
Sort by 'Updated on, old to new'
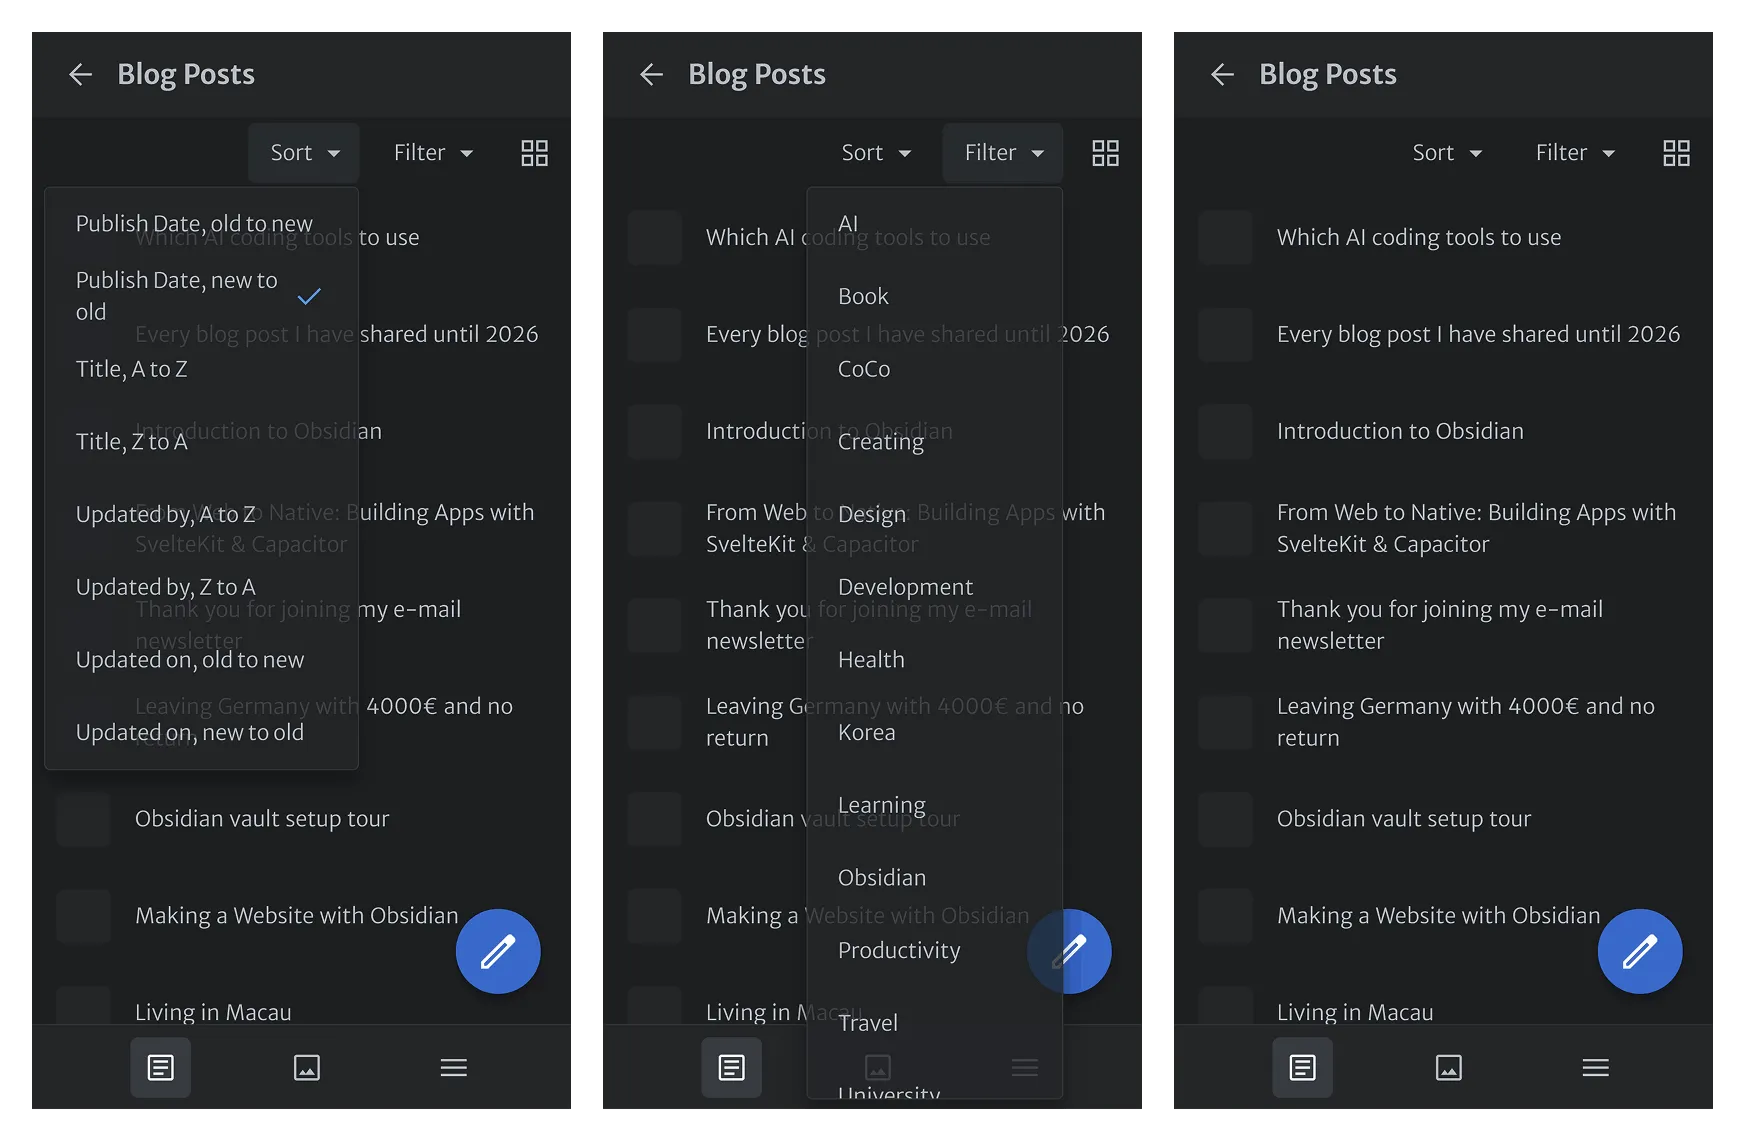(x=201, y=660)
